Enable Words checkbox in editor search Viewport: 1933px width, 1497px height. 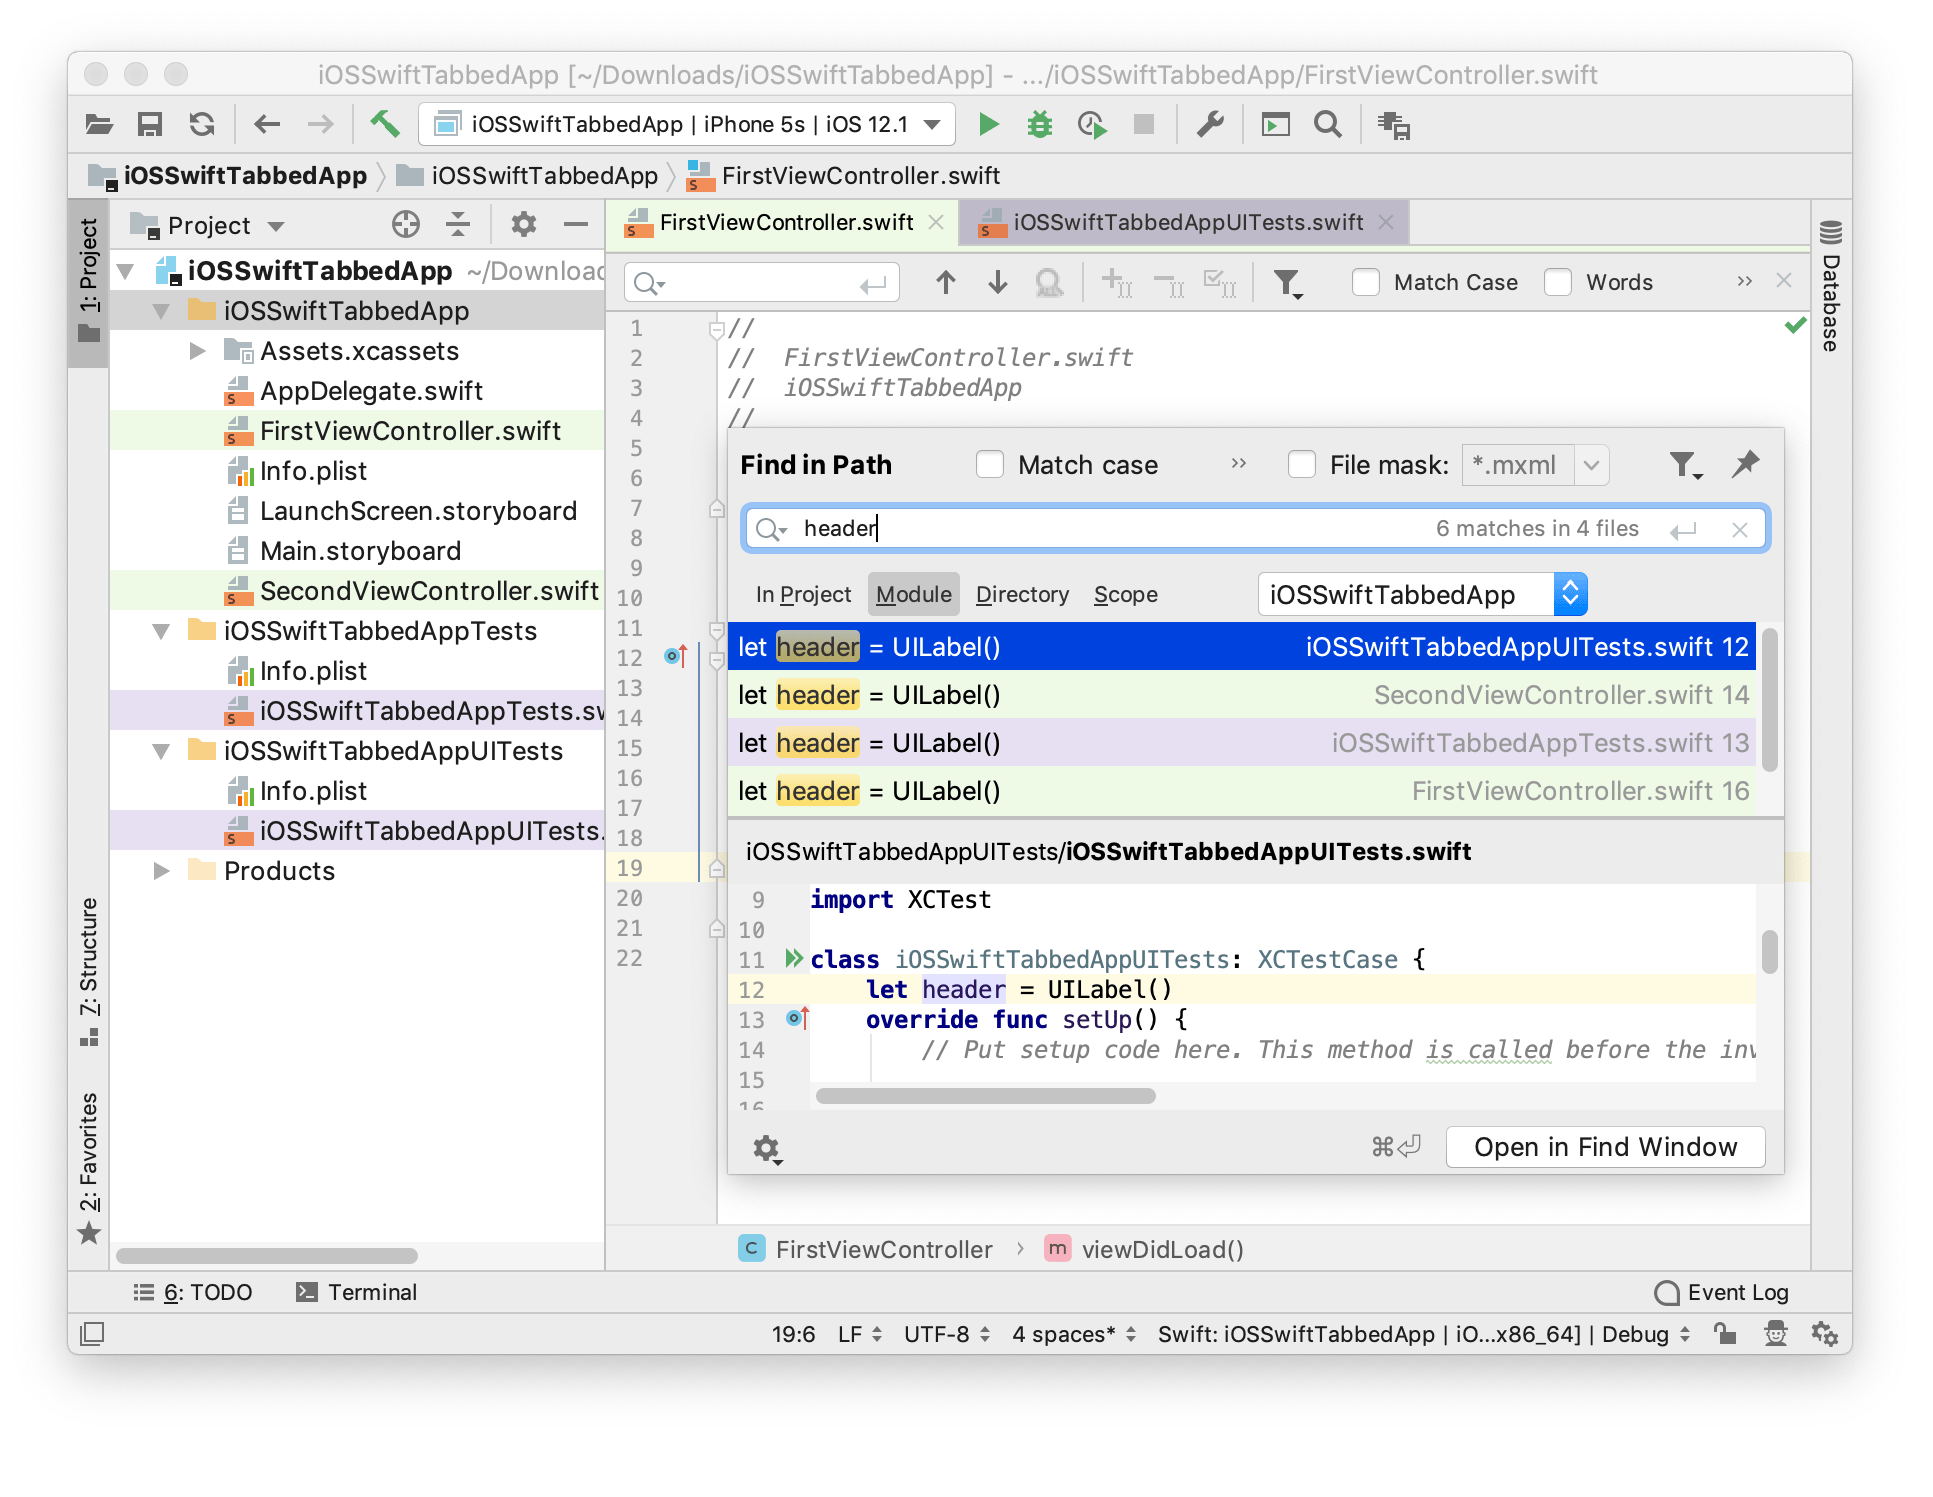tap(1558, 282)
